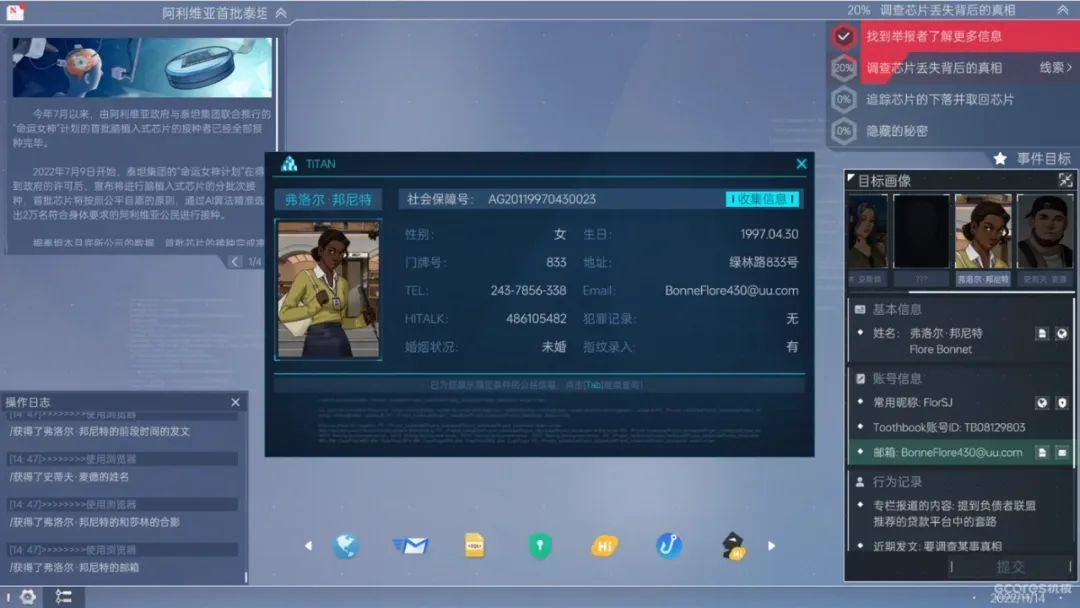Select the unknown ??? target portrait
Screen dimensions: 1080x608
pyautogui.click(x=922, y=232)
